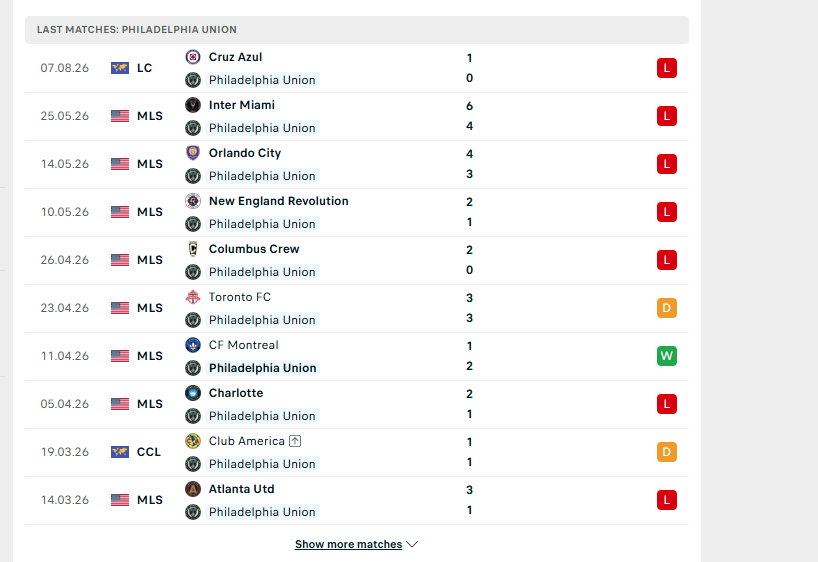Screen dimensions: 818x562
Task: Open the green W result badge
Action: 667,356
